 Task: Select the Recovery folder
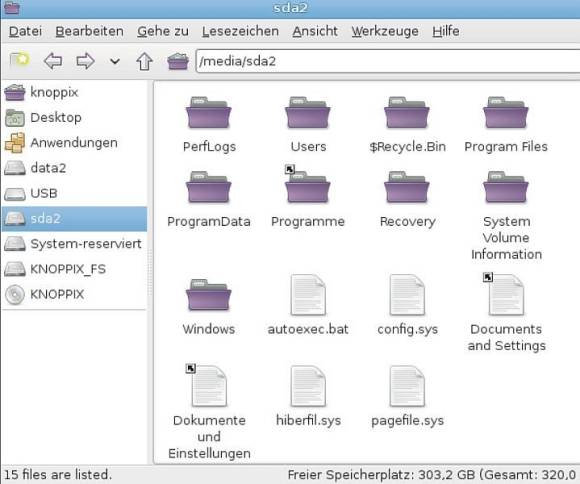coord(407,199)
